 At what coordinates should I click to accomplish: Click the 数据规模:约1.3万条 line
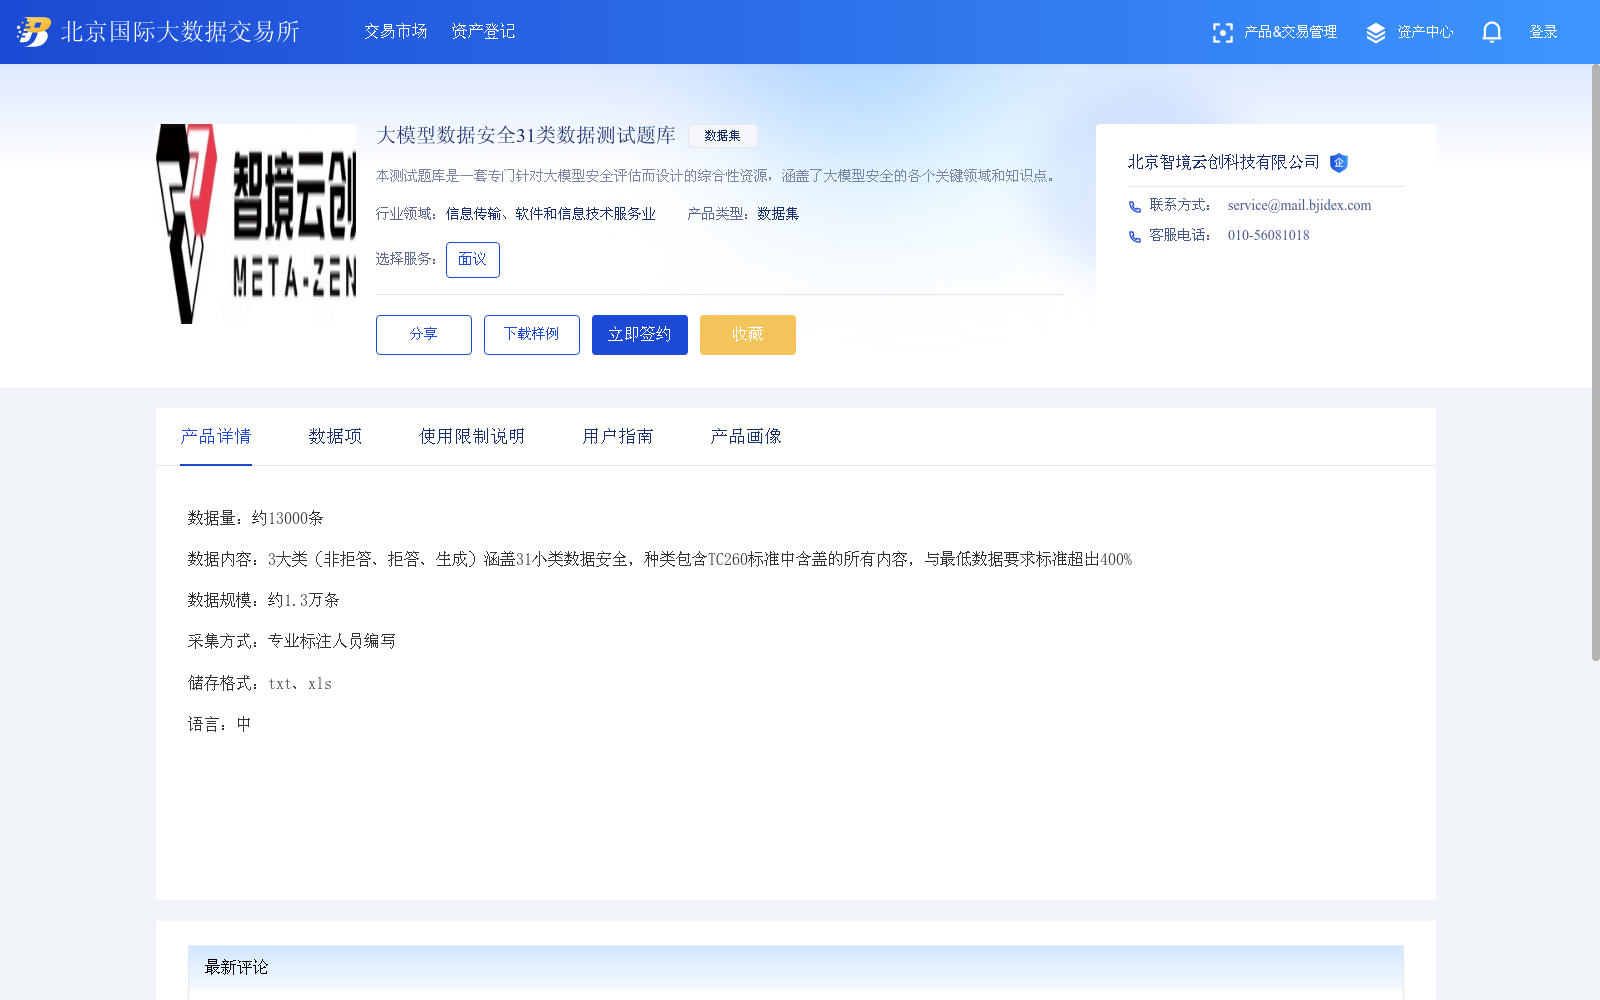click(x=264, y=600)
